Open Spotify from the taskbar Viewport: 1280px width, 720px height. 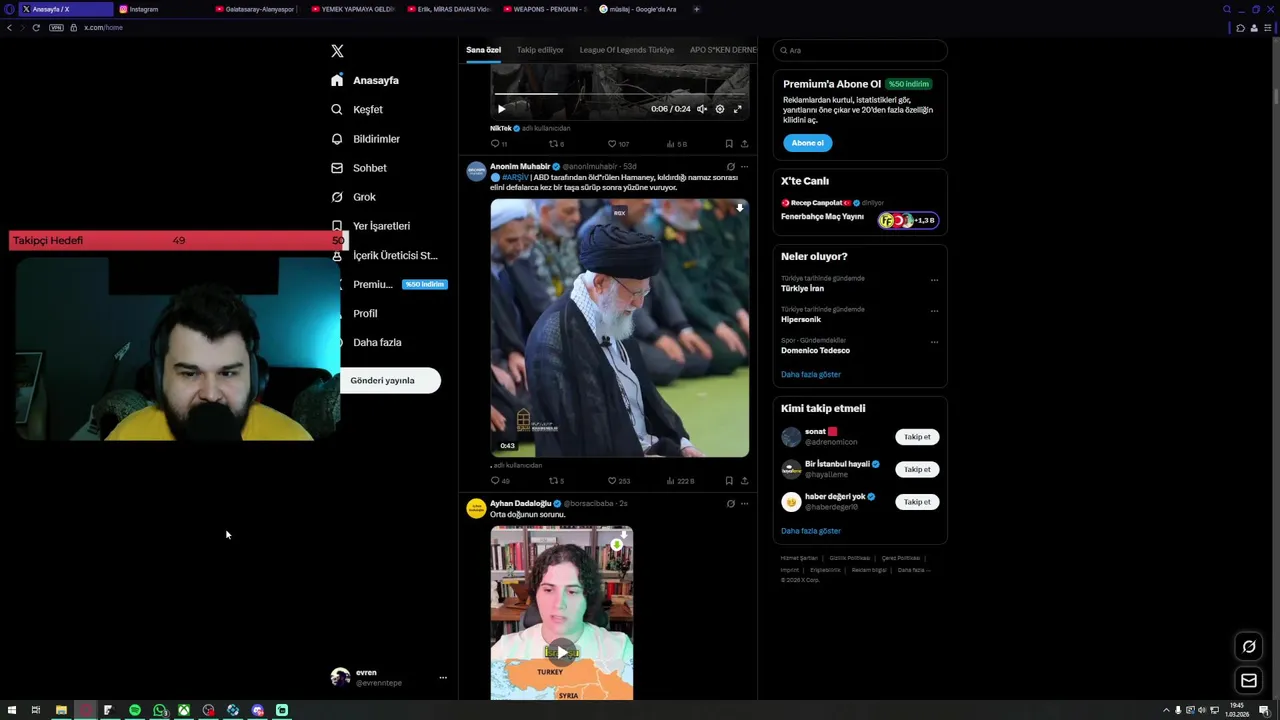point(135,710)
